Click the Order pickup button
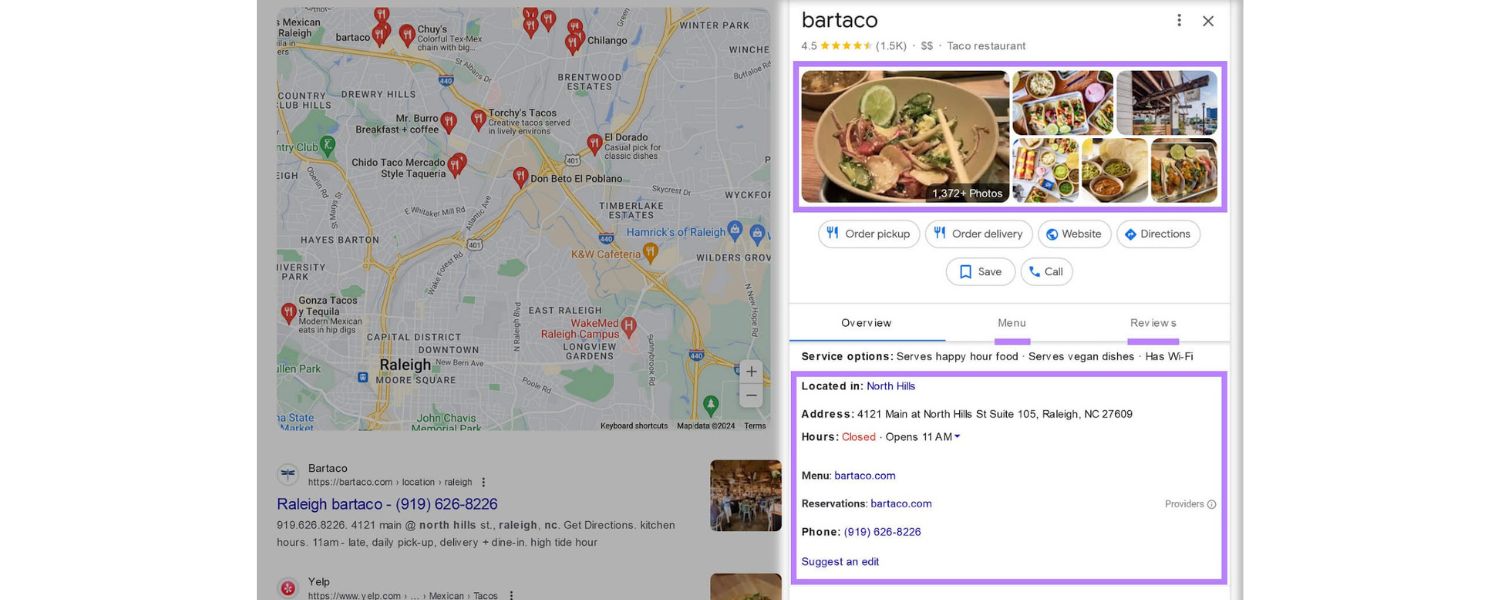This screenshot has width=1500, height=600. 868,234
